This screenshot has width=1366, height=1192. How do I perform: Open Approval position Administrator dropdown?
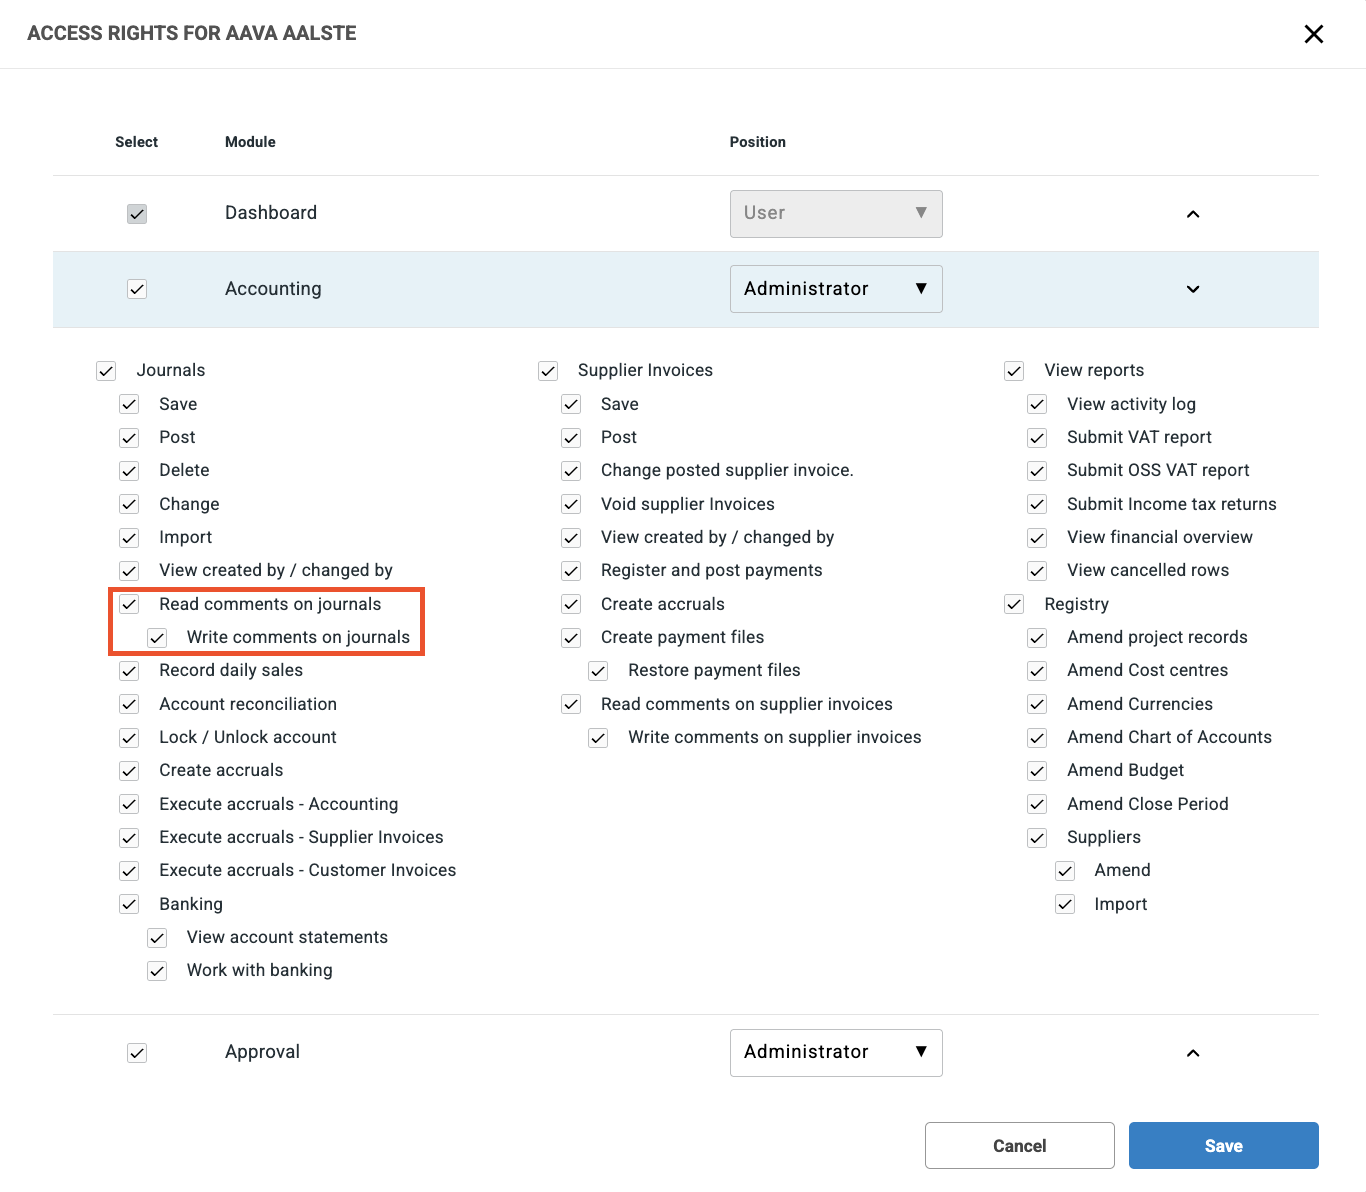(835, 1053)
